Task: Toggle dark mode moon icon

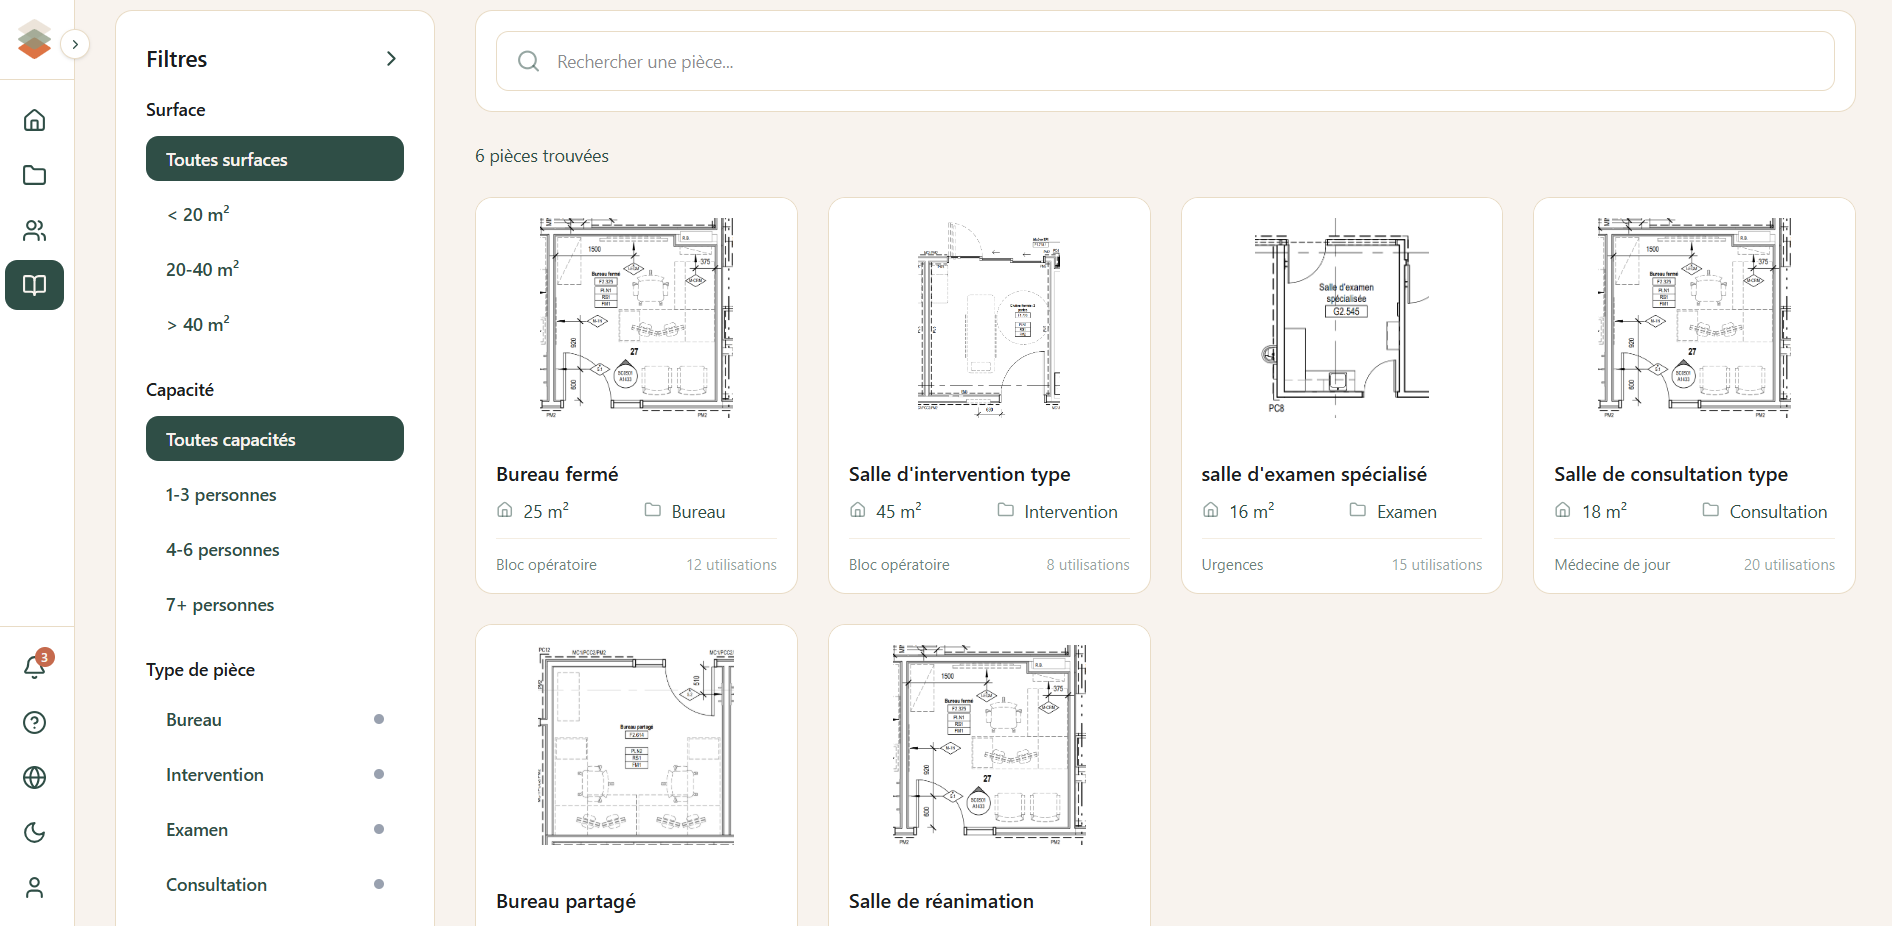Action: pos(34,832)
